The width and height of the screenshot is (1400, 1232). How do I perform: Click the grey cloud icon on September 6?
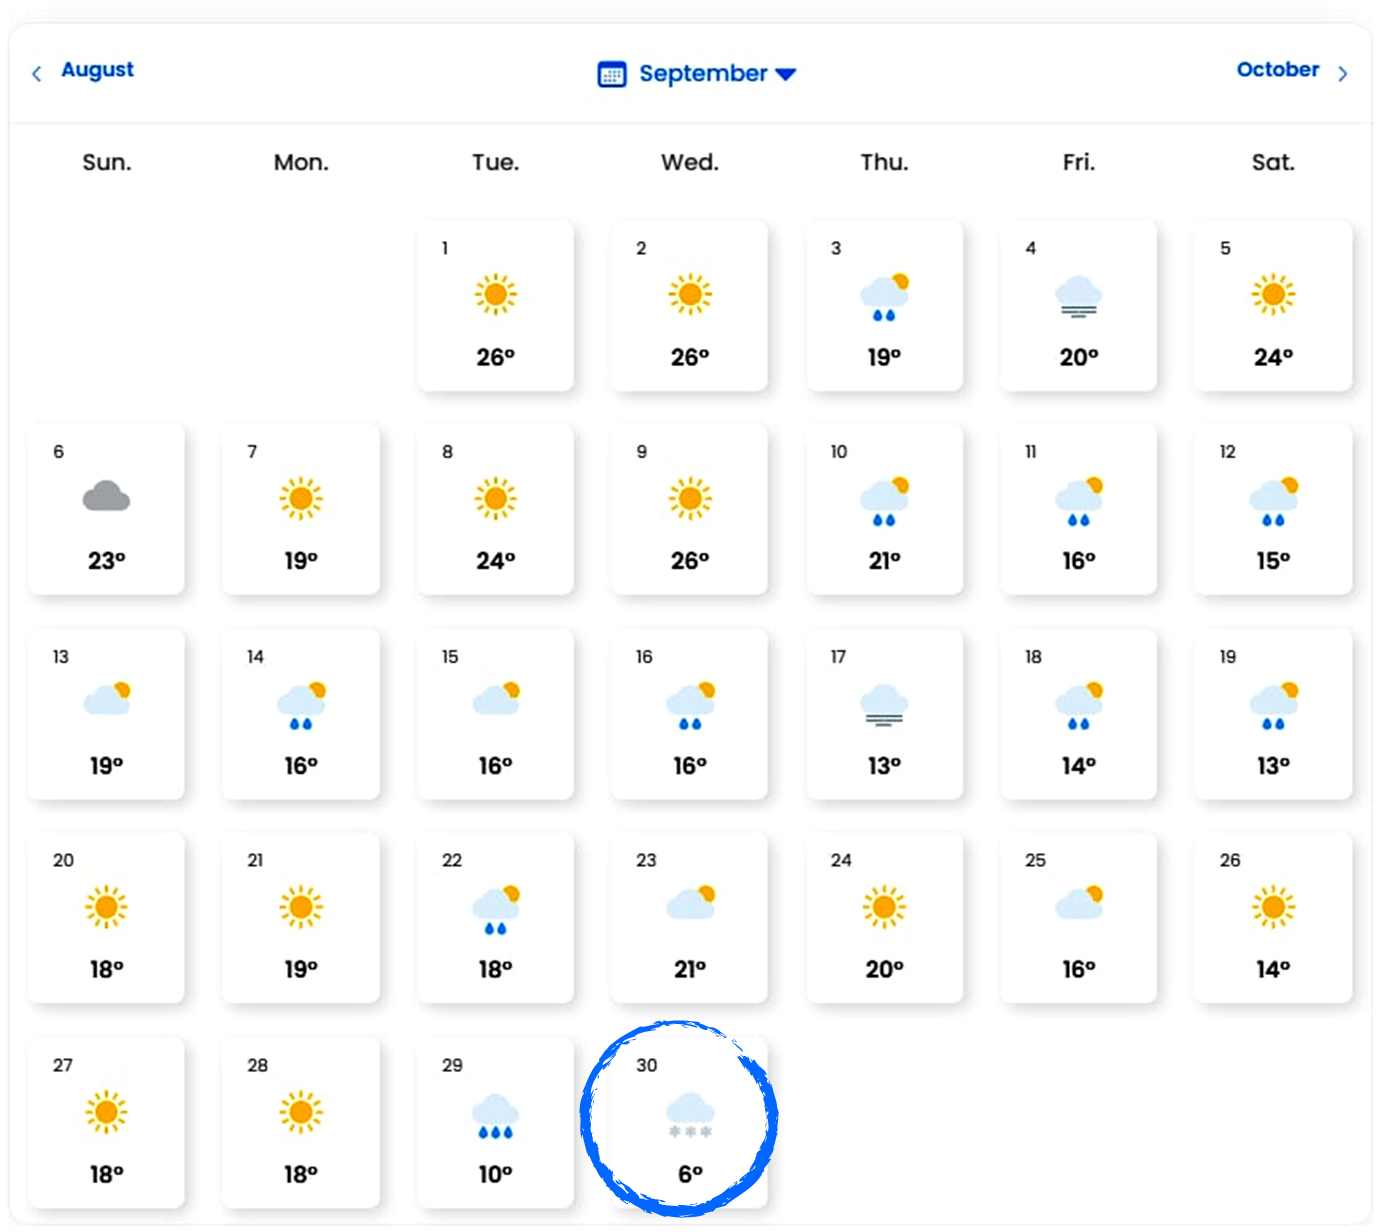[x=106, y=496]
